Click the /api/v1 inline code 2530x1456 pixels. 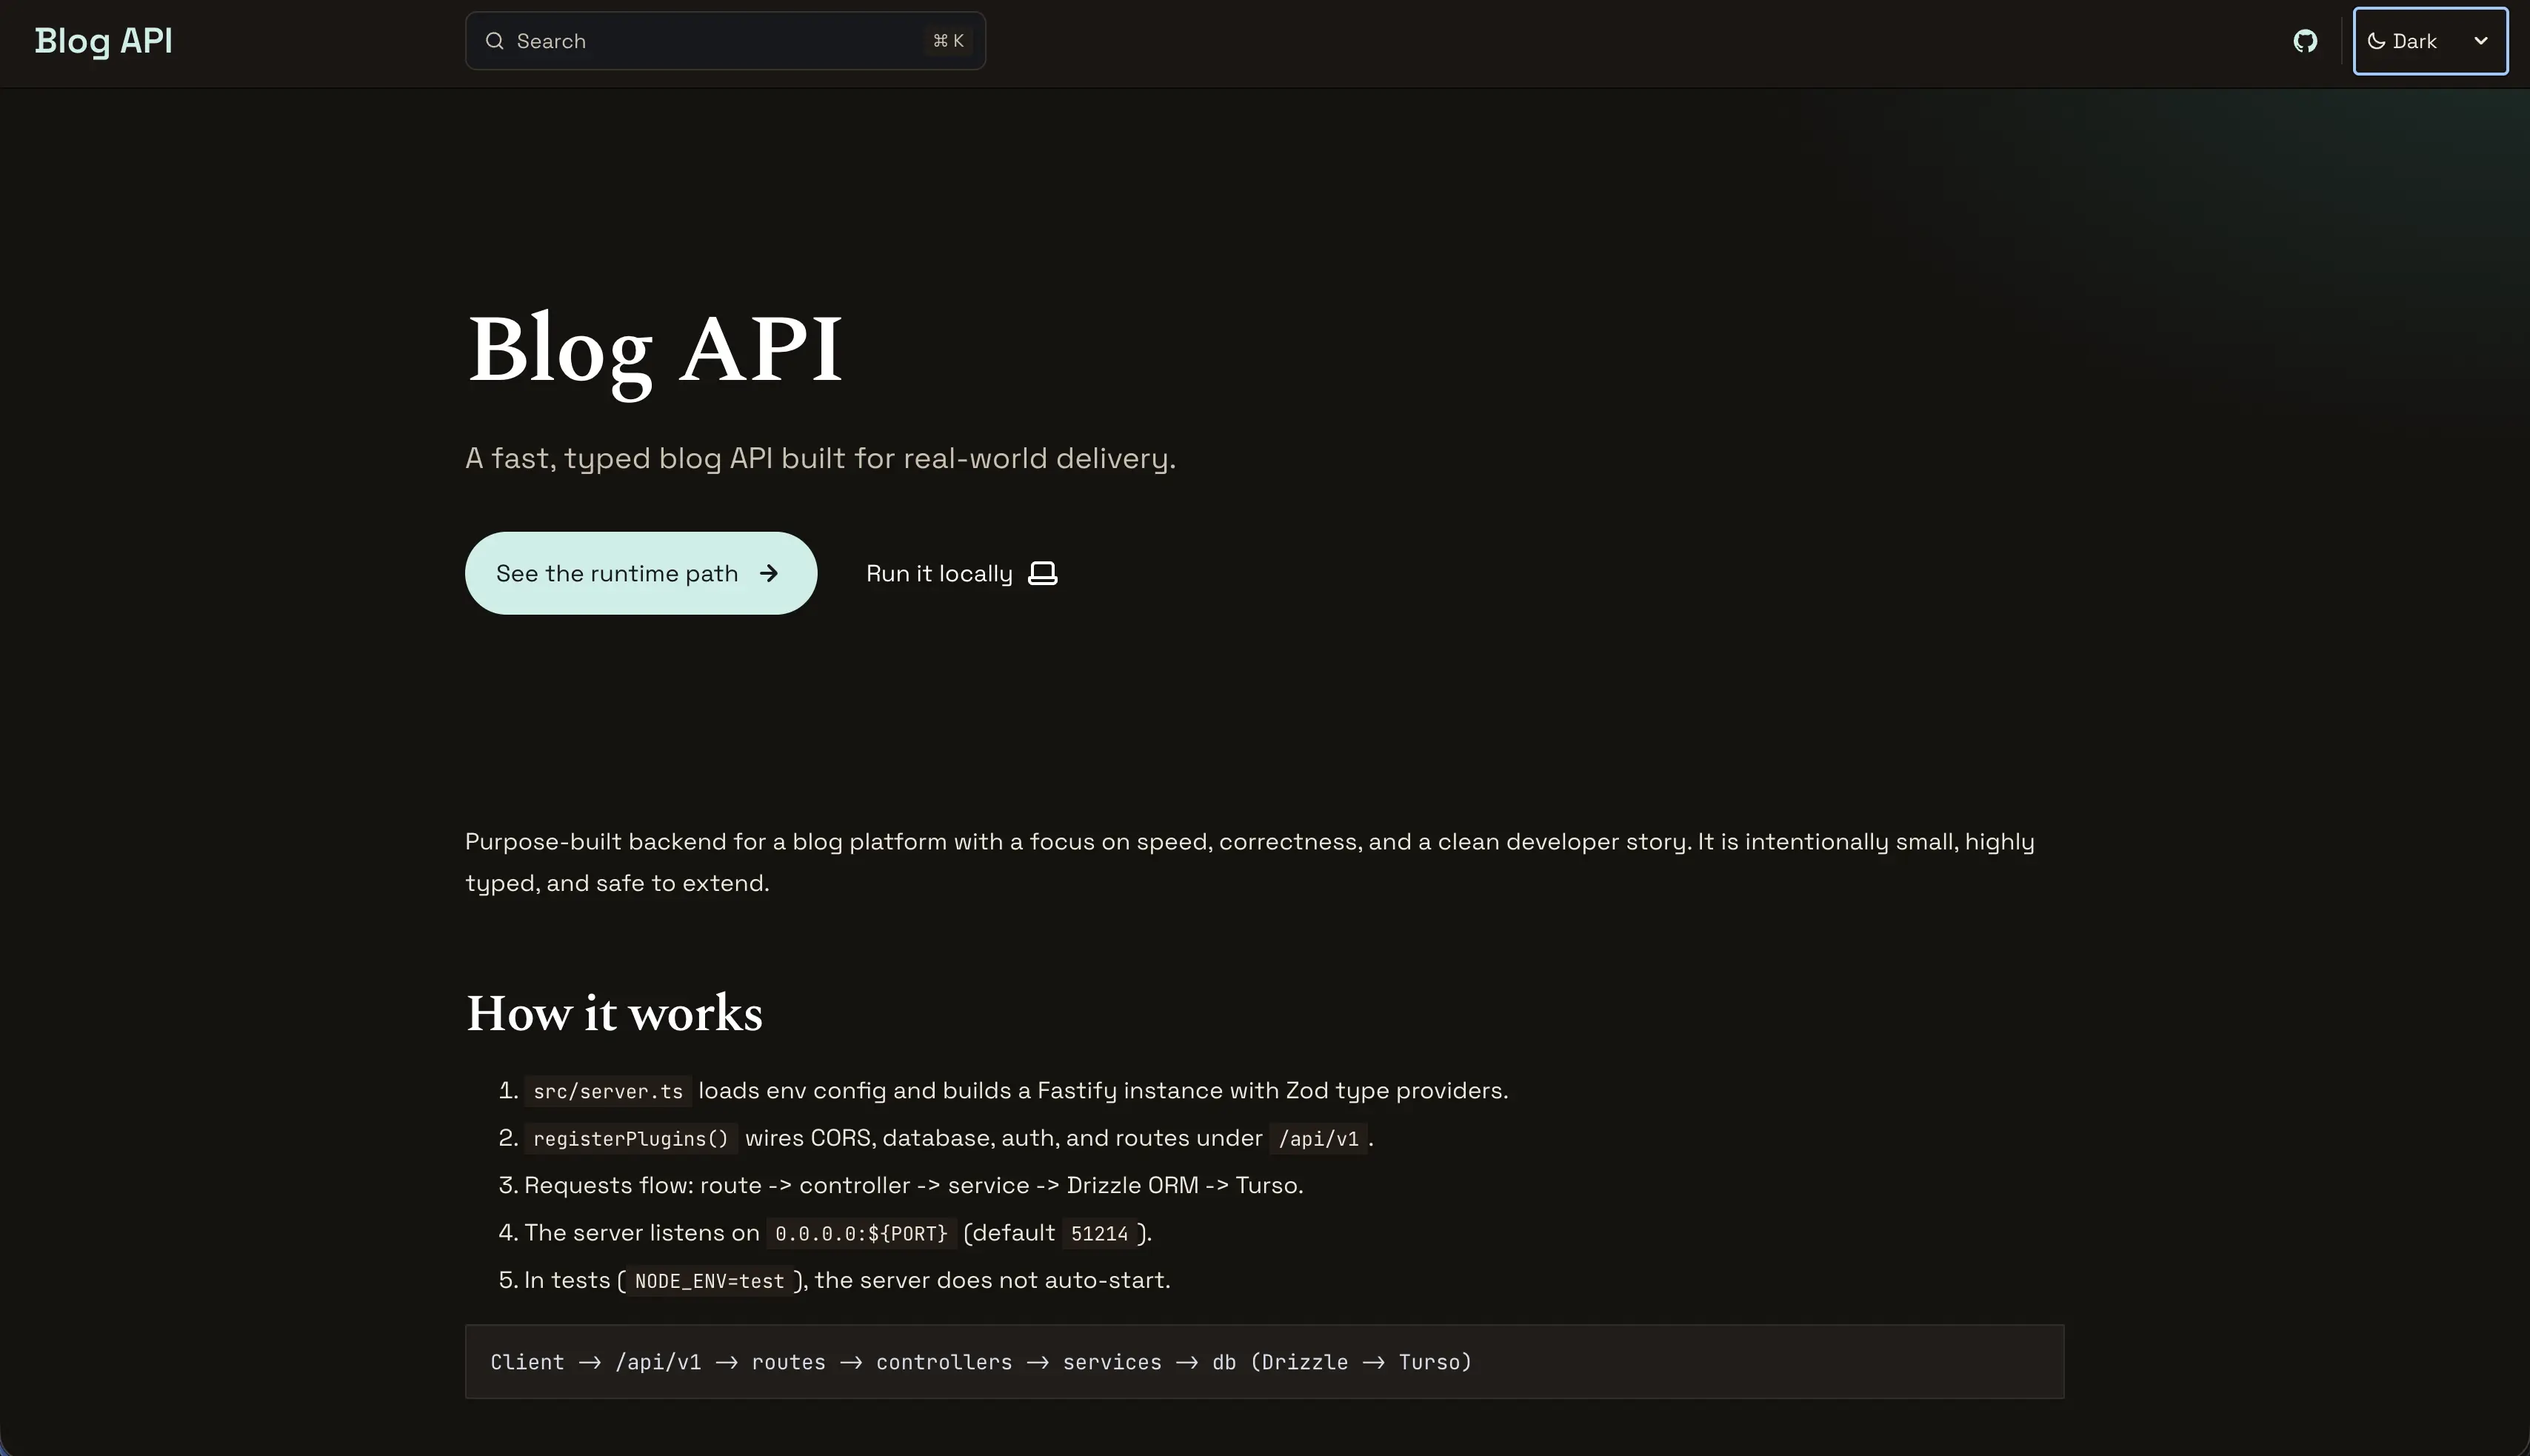(1318, 1139)
